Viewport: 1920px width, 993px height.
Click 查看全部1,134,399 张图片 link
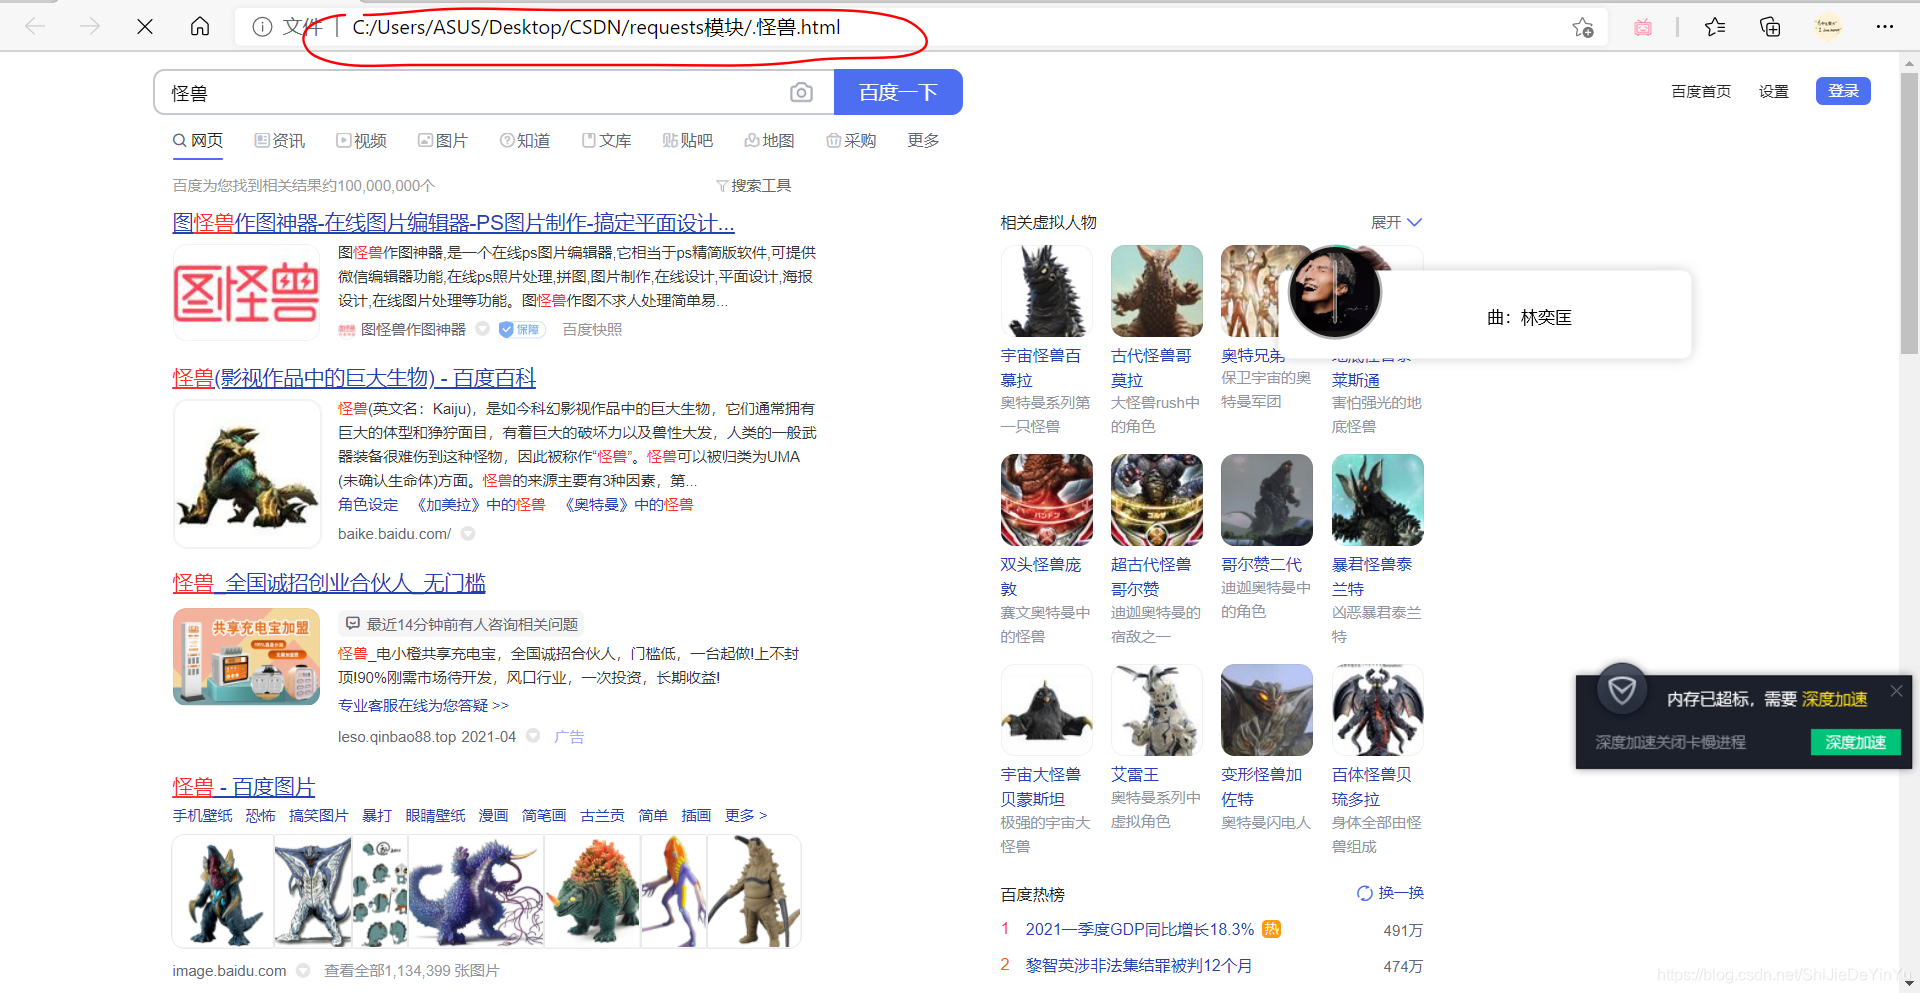coord(411,970)
